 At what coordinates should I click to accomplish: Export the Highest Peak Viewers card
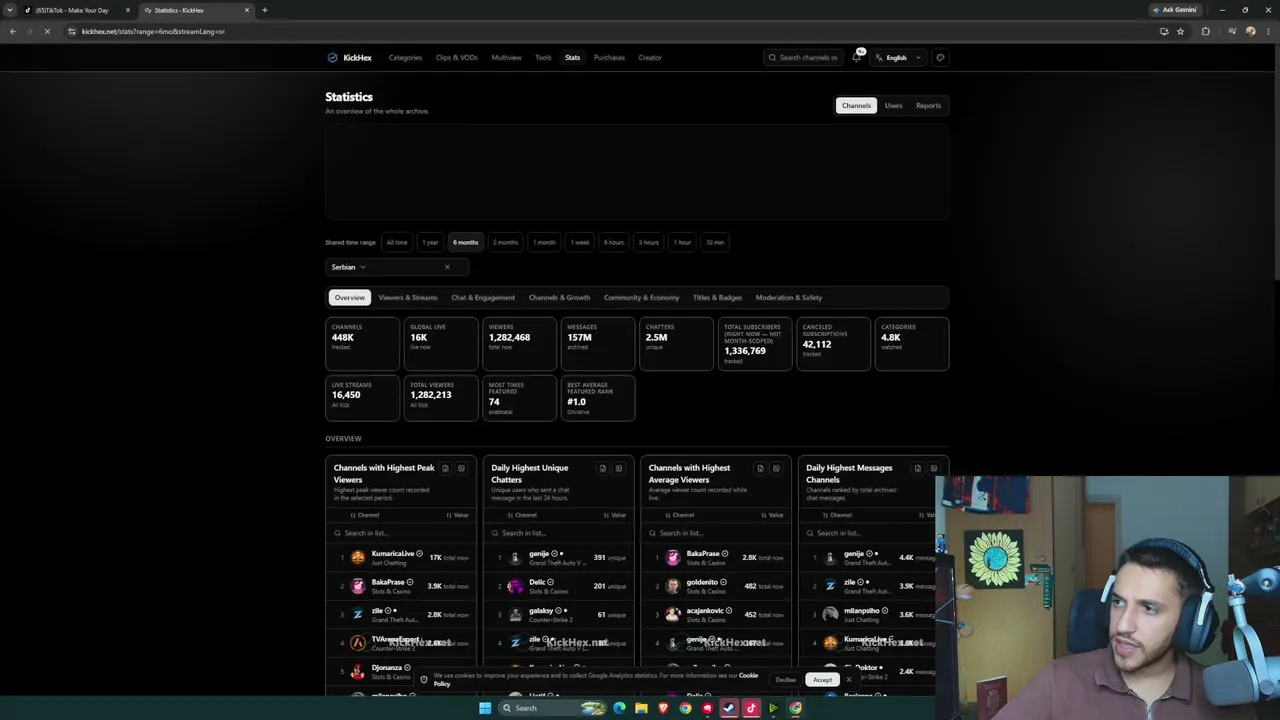tap(445, 468)
